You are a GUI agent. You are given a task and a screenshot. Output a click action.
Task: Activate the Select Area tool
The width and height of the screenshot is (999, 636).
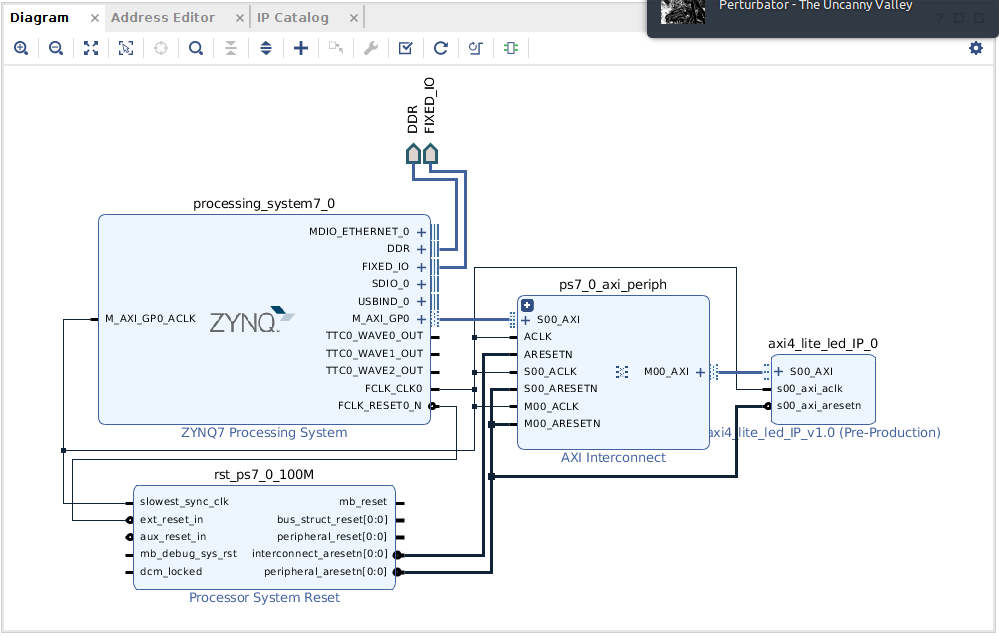(126, 48)
